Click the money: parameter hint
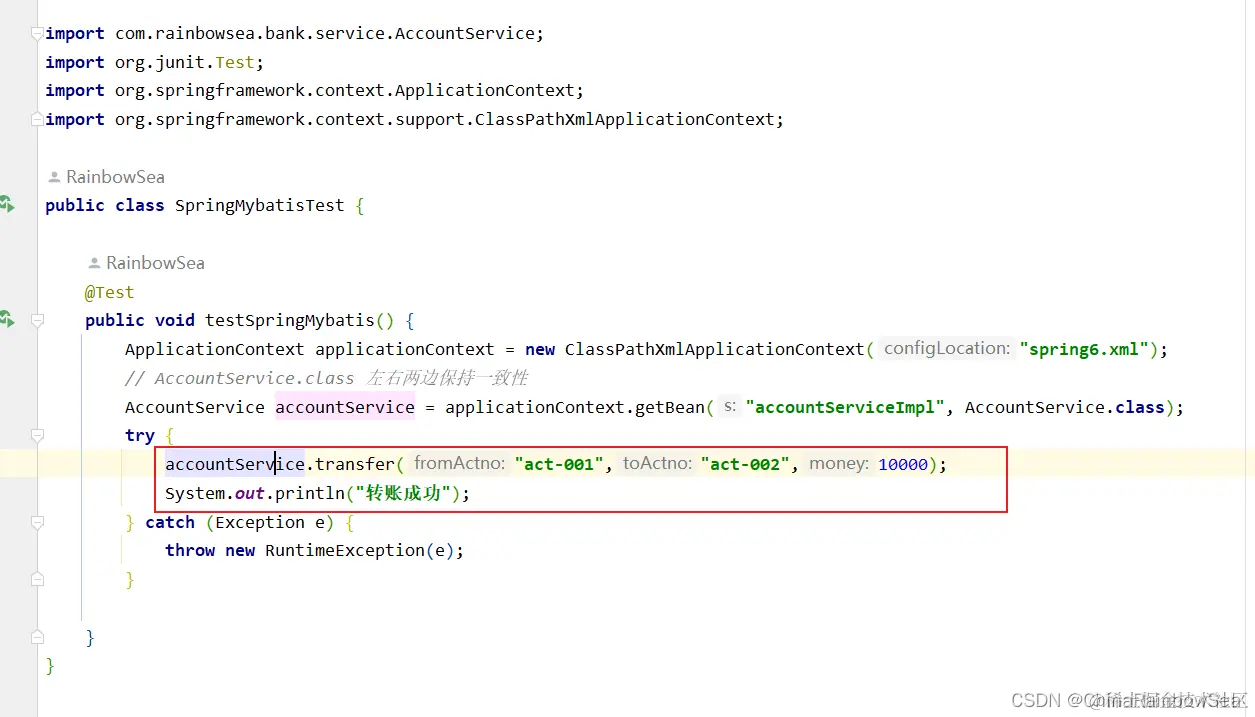The image size is (1255, 717). tap(838, 464)
